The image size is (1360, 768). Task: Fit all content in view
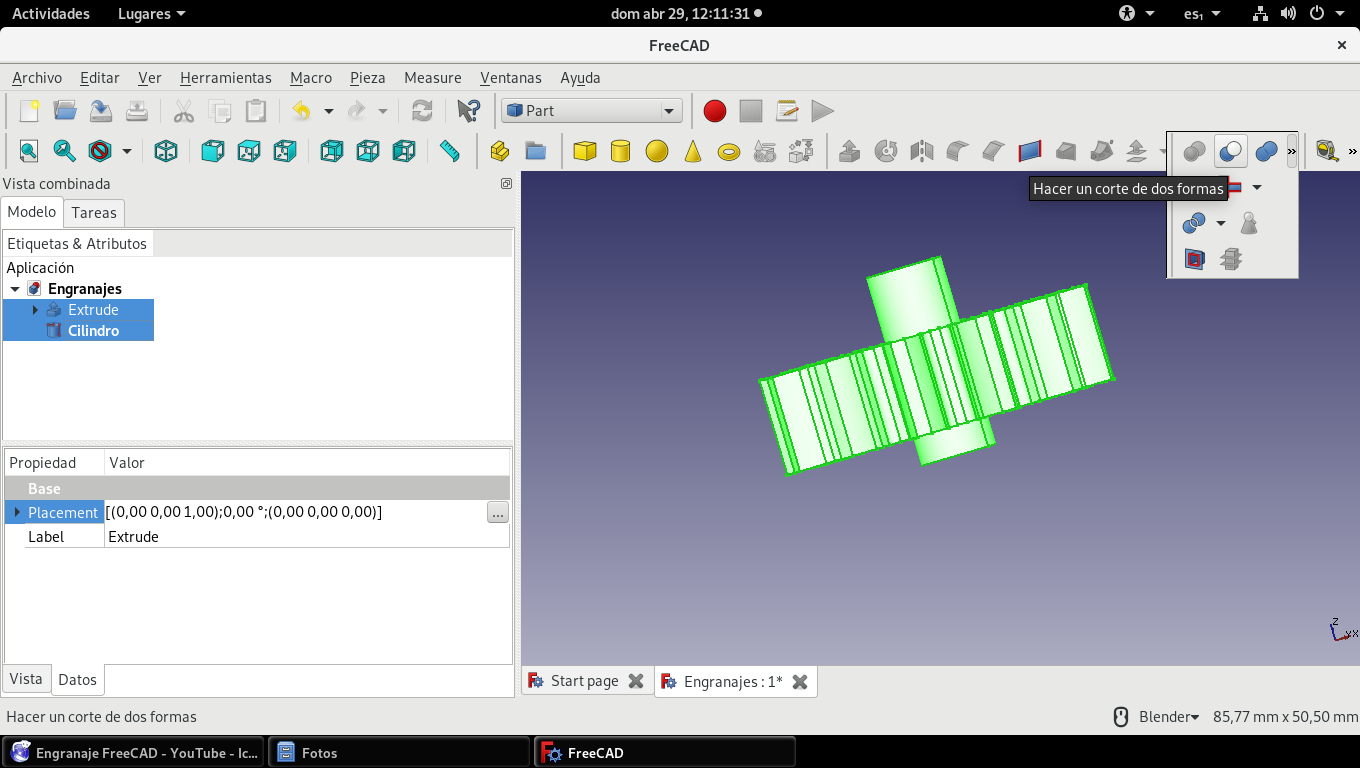pyautogui.click(x=28, y=151)
